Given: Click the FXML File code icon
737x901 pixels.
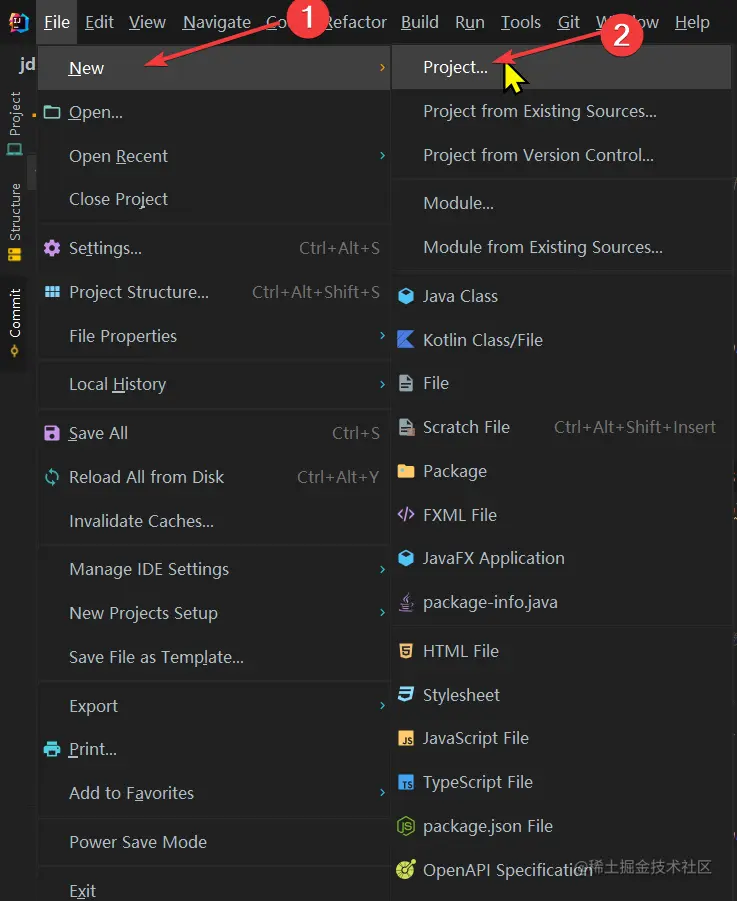Looking at the screenshot, I should tap(406, 514).
